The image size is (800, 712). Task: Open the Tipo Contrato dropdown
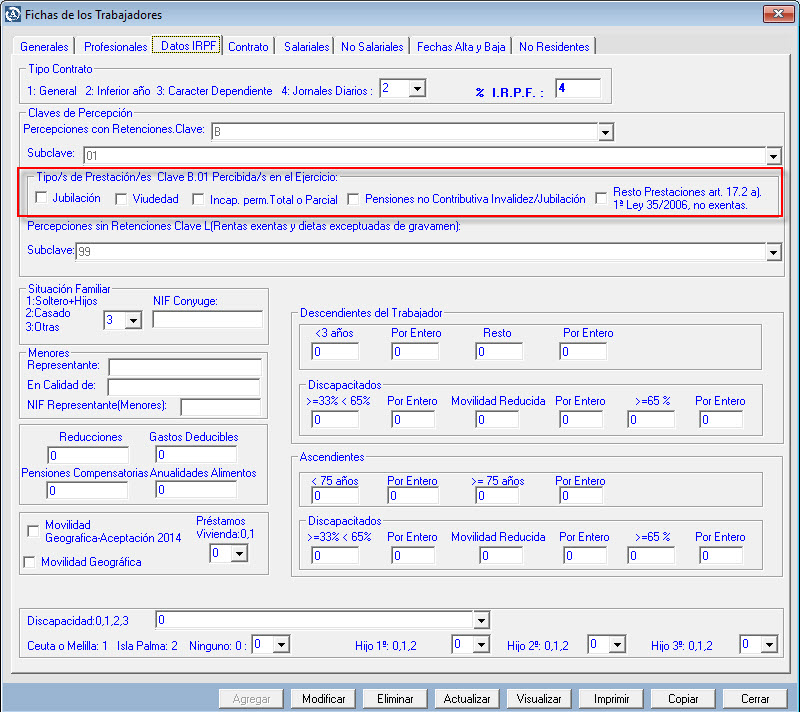[x=417, y=89]
